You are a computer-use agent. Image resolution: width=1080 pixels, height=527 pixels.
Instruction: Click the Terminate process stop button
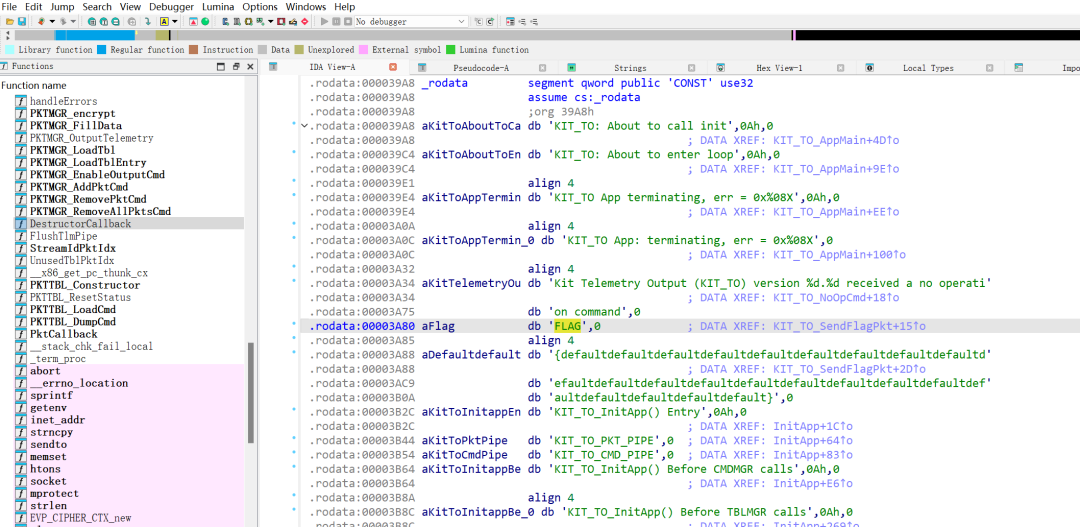[348, 21]
